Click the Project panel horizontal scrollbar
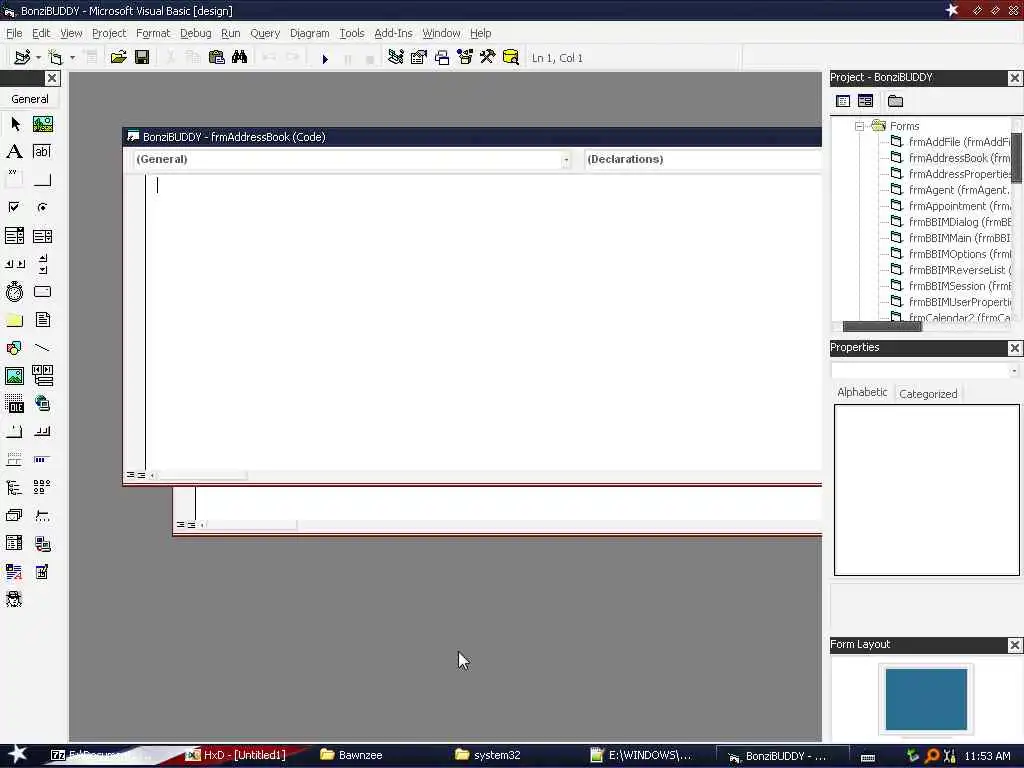The height and width of the screenshot is (768, 1024). [x=882, y=327]
